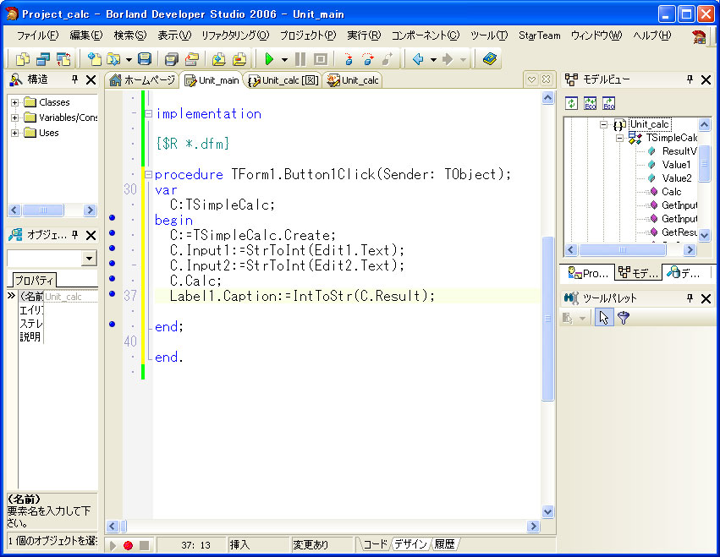The image size is (720, 557).
Task: Expand the Variables/Cons folder node
Action: [x=15, y=118]
